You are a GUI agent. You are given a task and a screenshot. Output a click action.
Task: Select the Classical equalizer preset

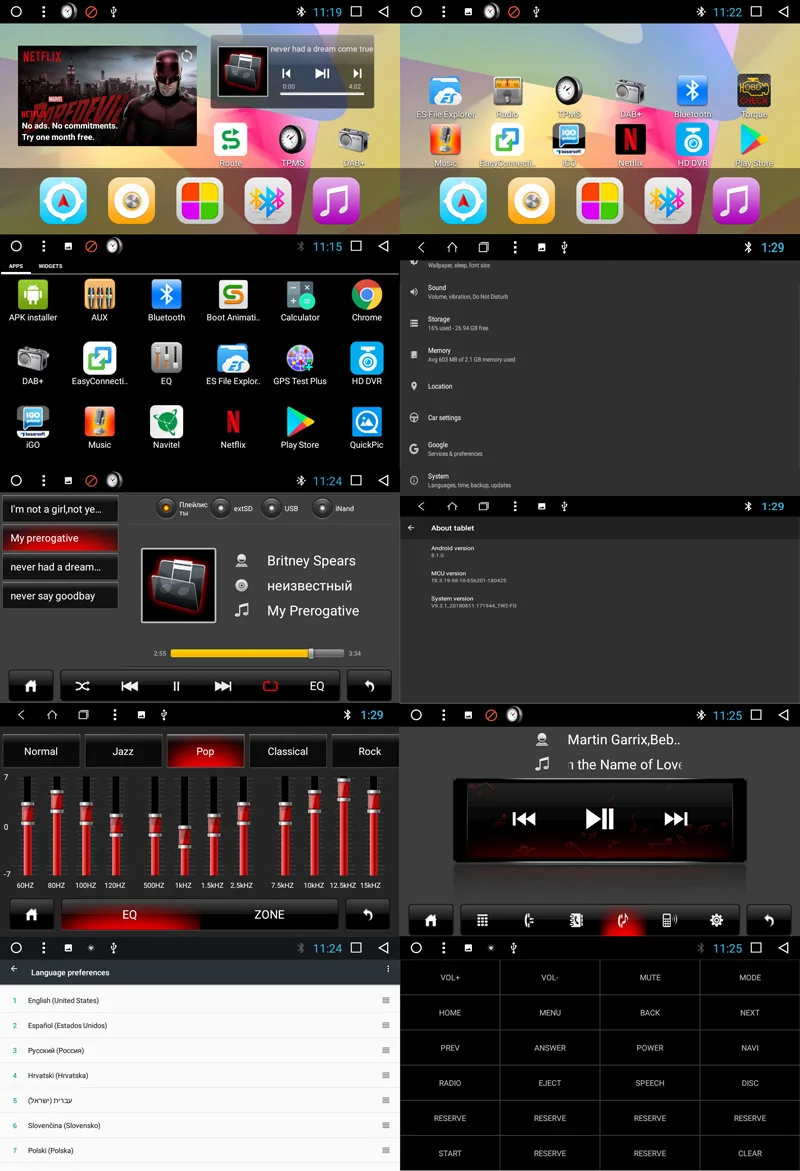coord(288,751)
